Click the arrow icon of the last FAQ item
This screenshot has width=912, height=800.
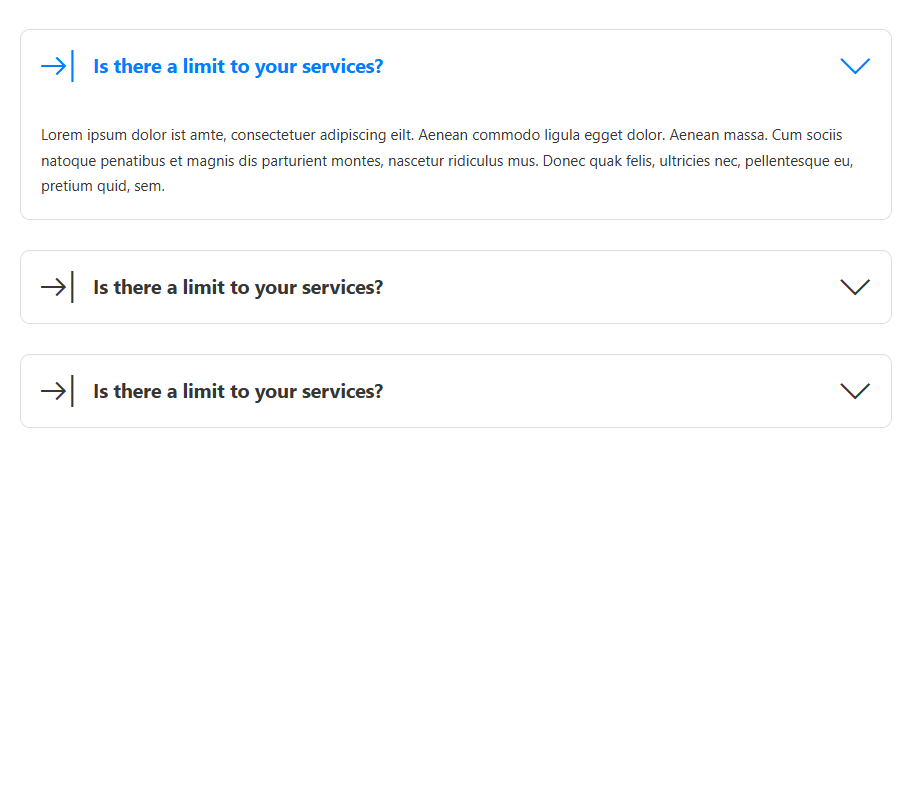[53, 391]
